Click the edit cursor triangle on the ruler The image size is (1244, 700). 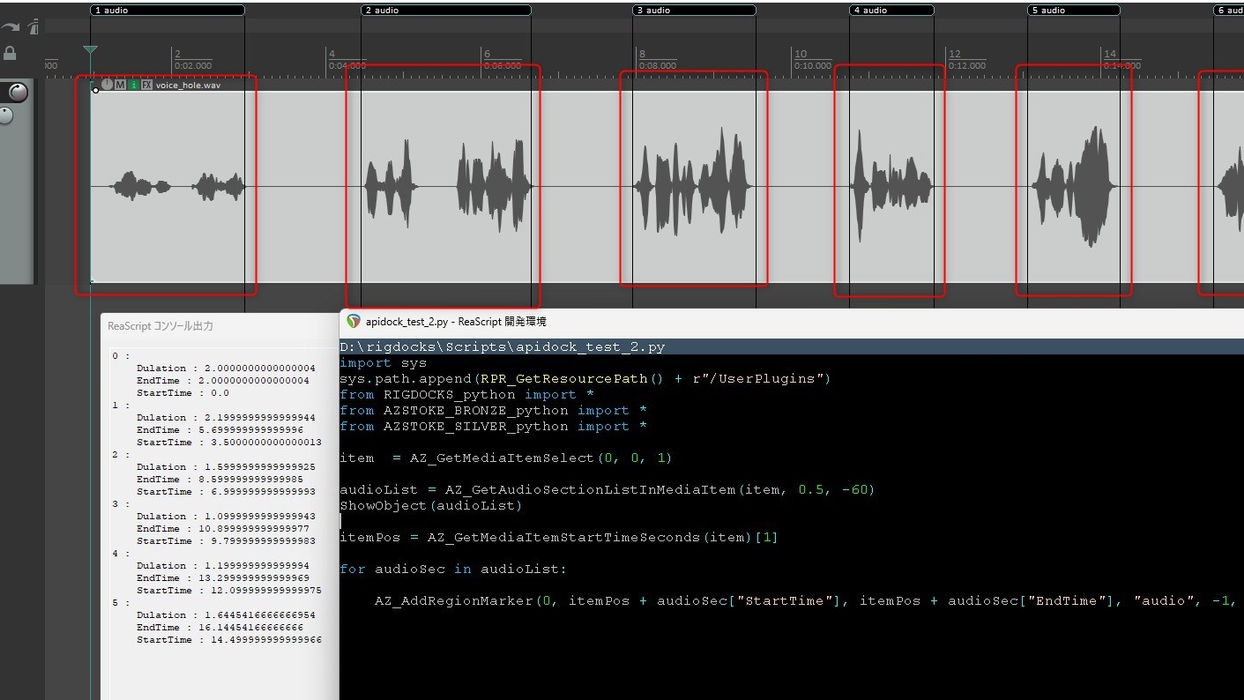click(x=90, y=49)
